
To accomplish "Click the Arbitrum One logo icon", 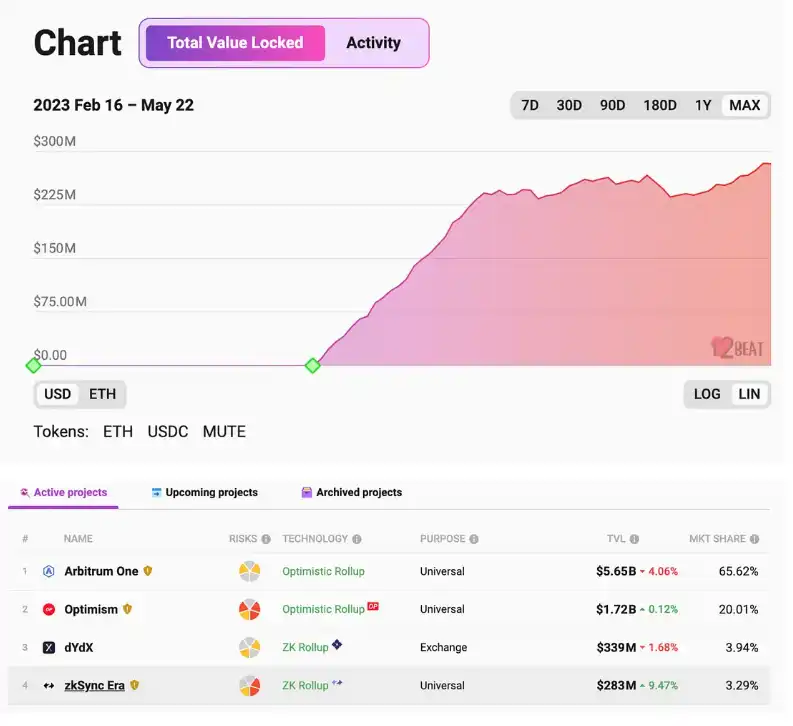I will [49, 571].
